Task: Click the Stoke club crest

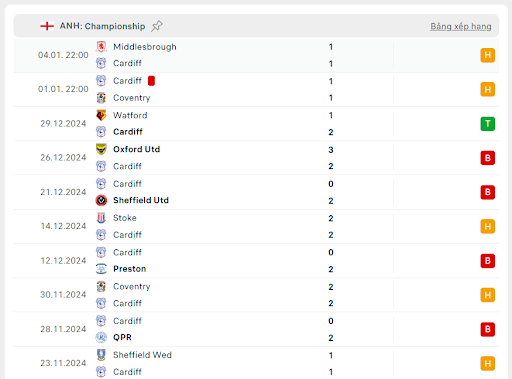Action: click(101, 218)
